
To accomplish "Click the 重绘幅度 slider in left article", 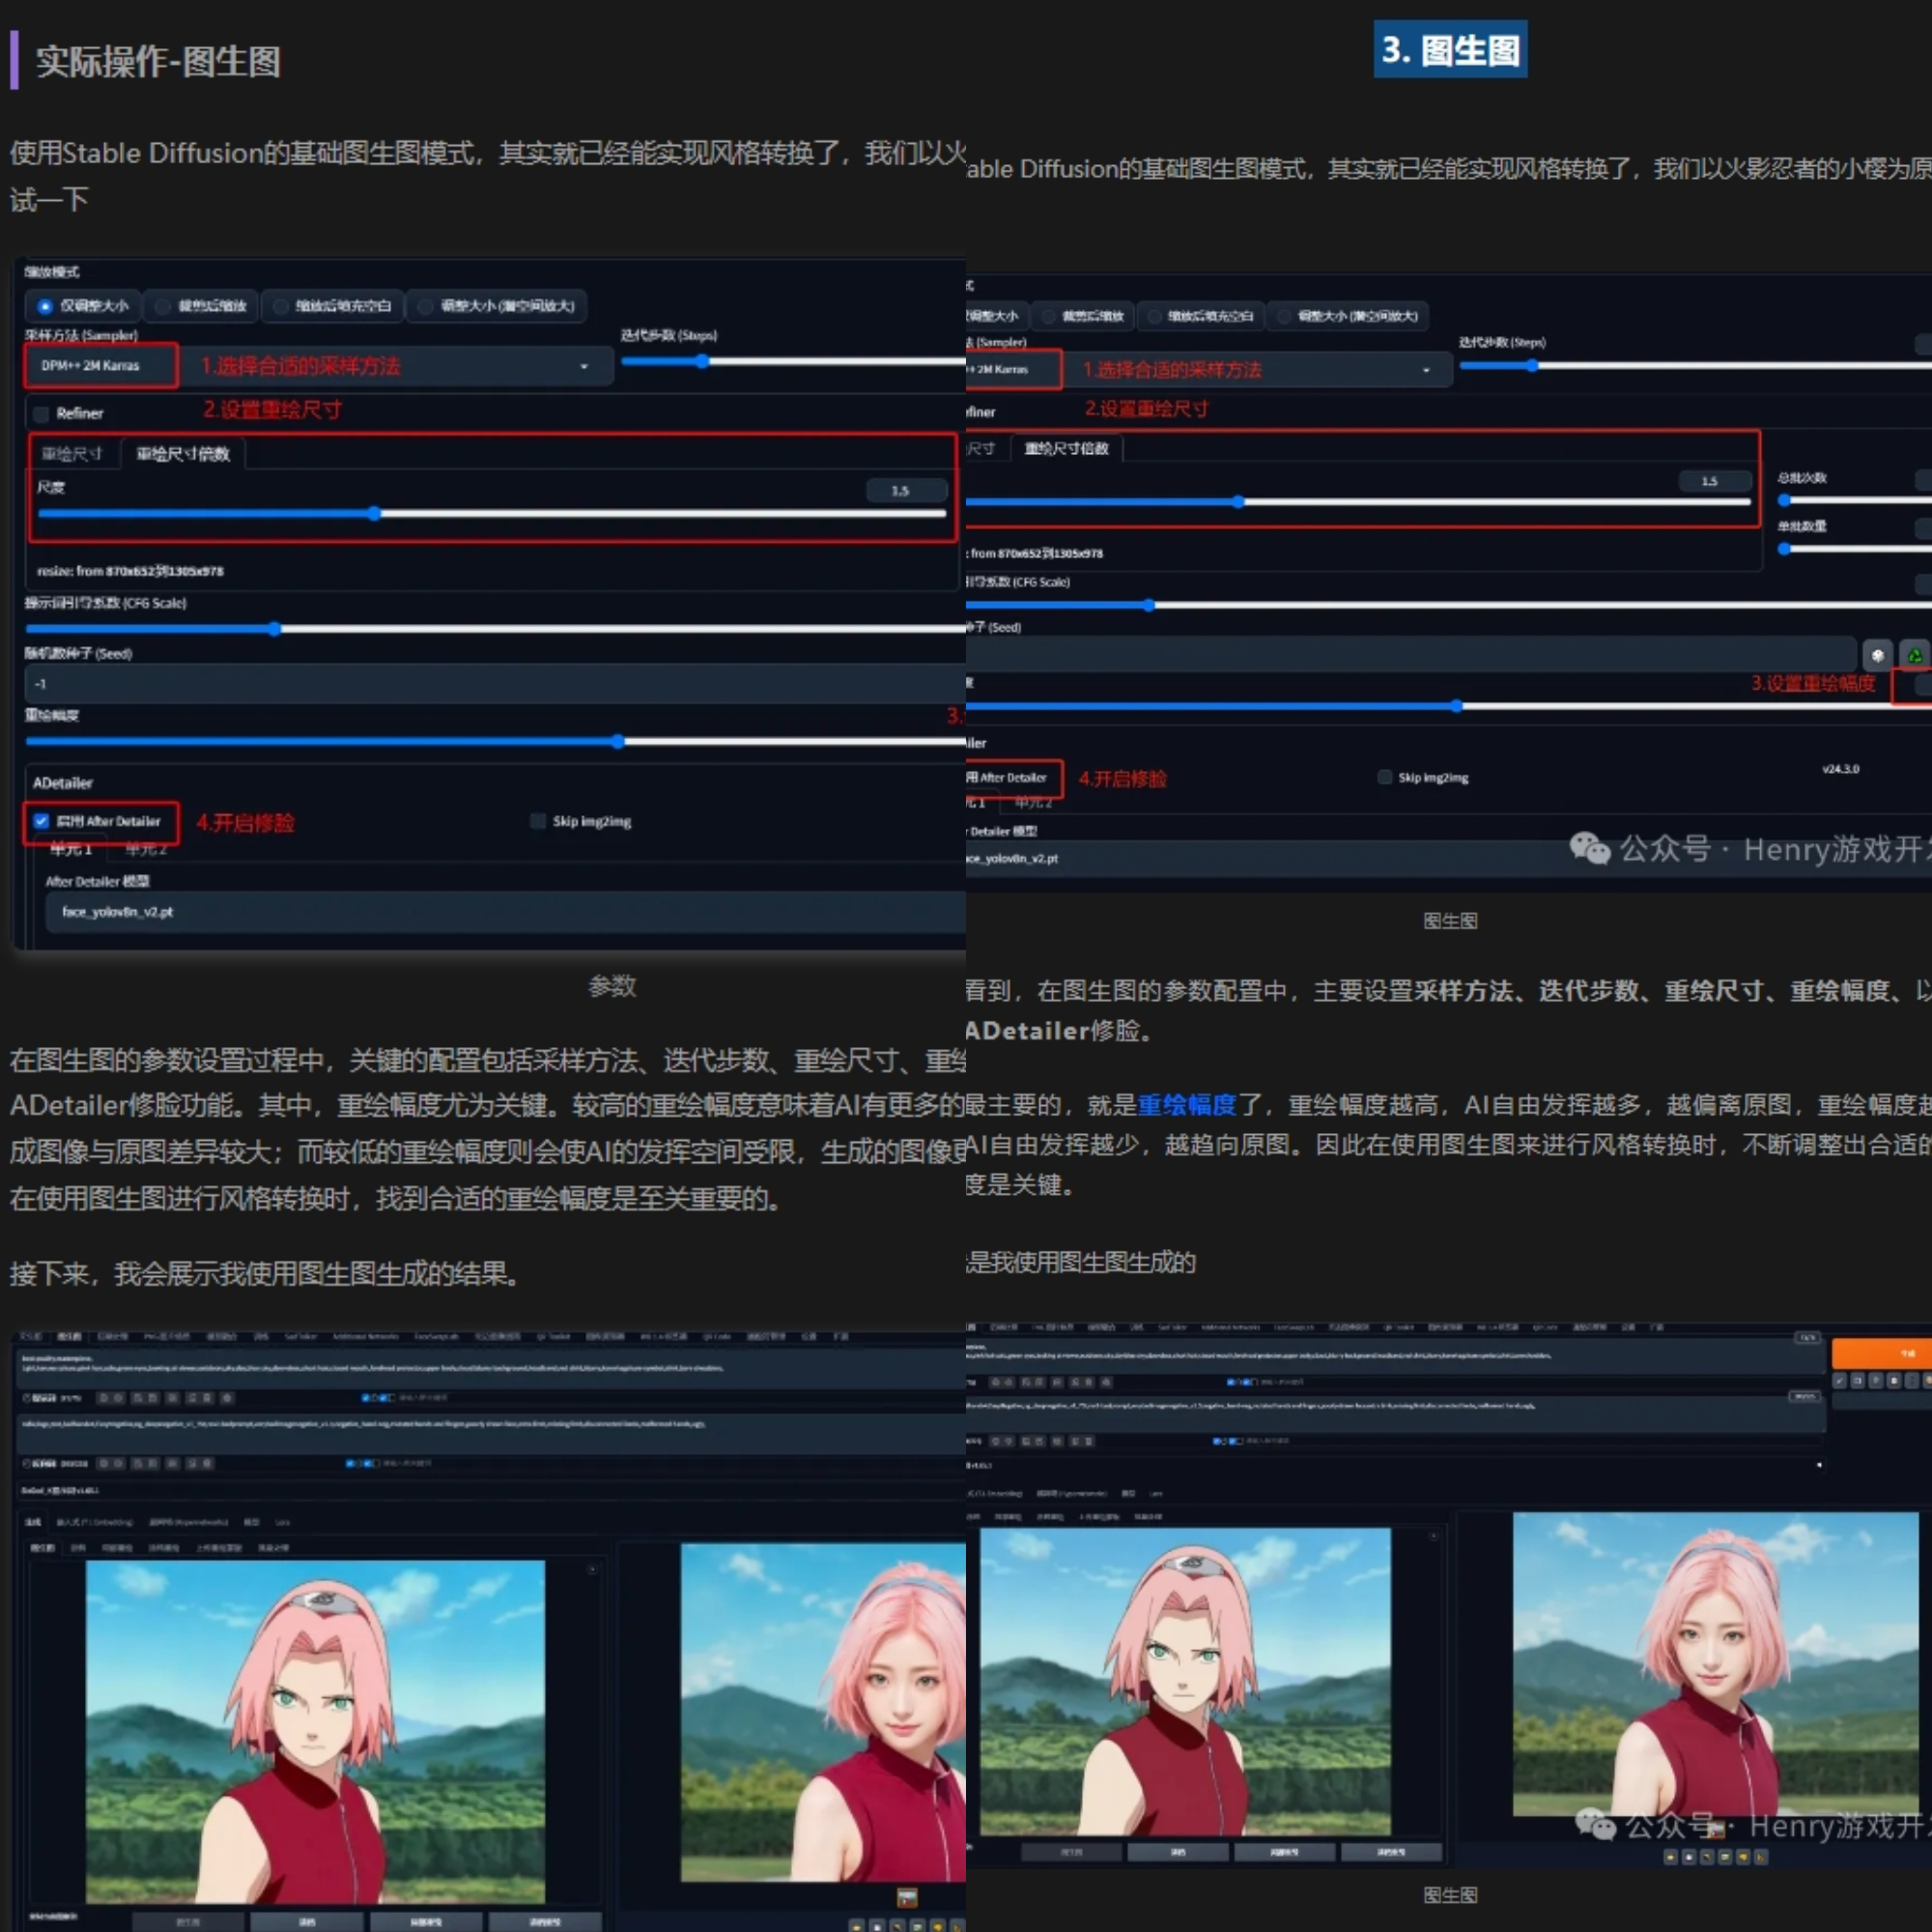I will click(x=495, y=742).
